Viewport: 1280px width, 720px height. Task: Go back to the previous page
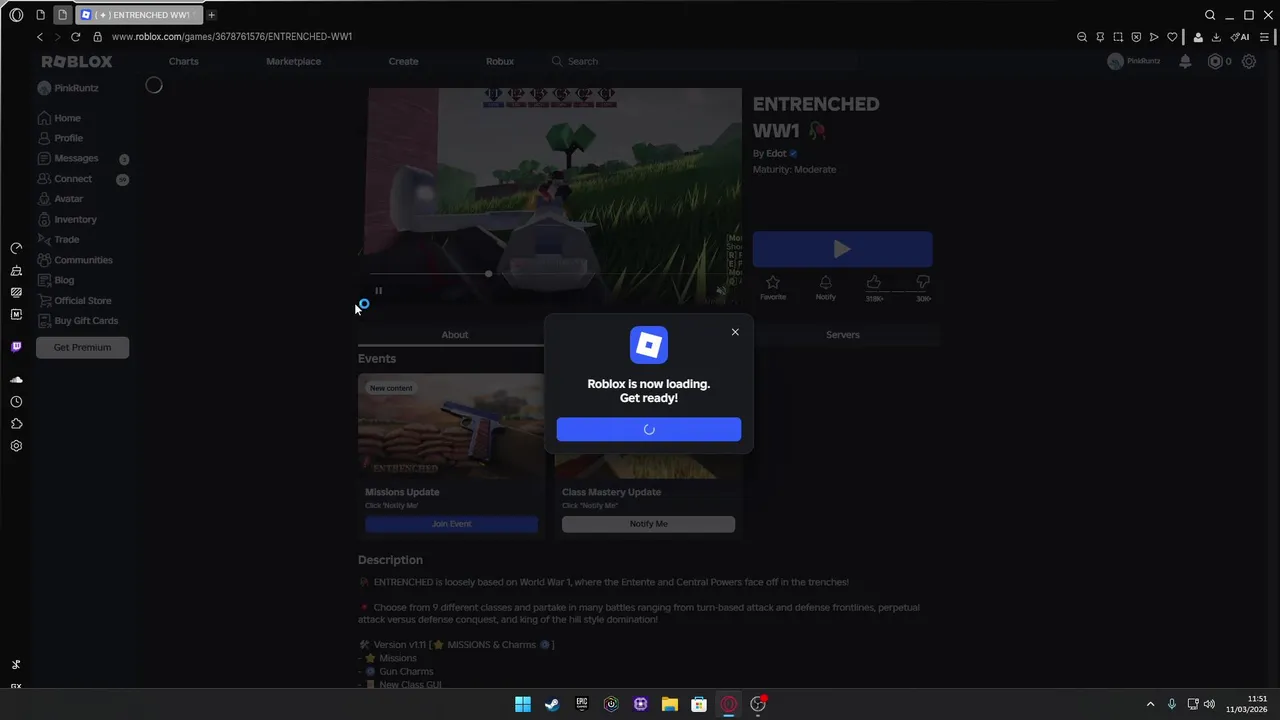pos(40,37)
